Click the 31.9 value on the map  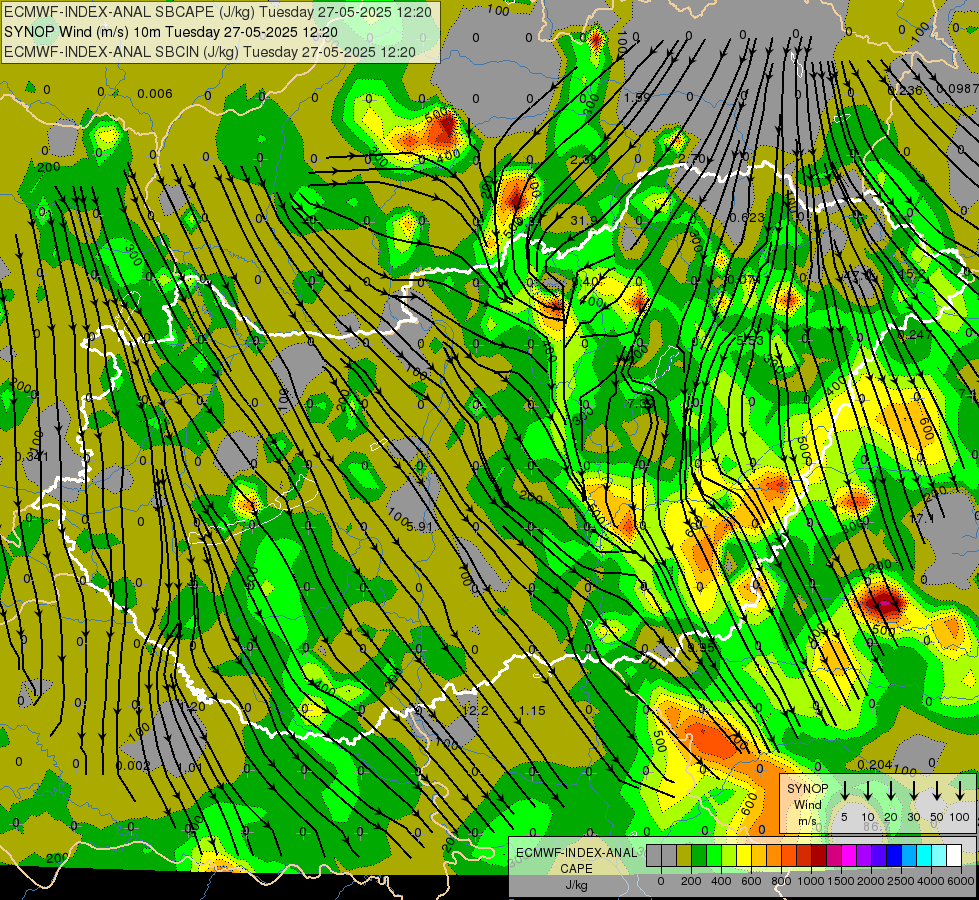click(x=583, y=220)
